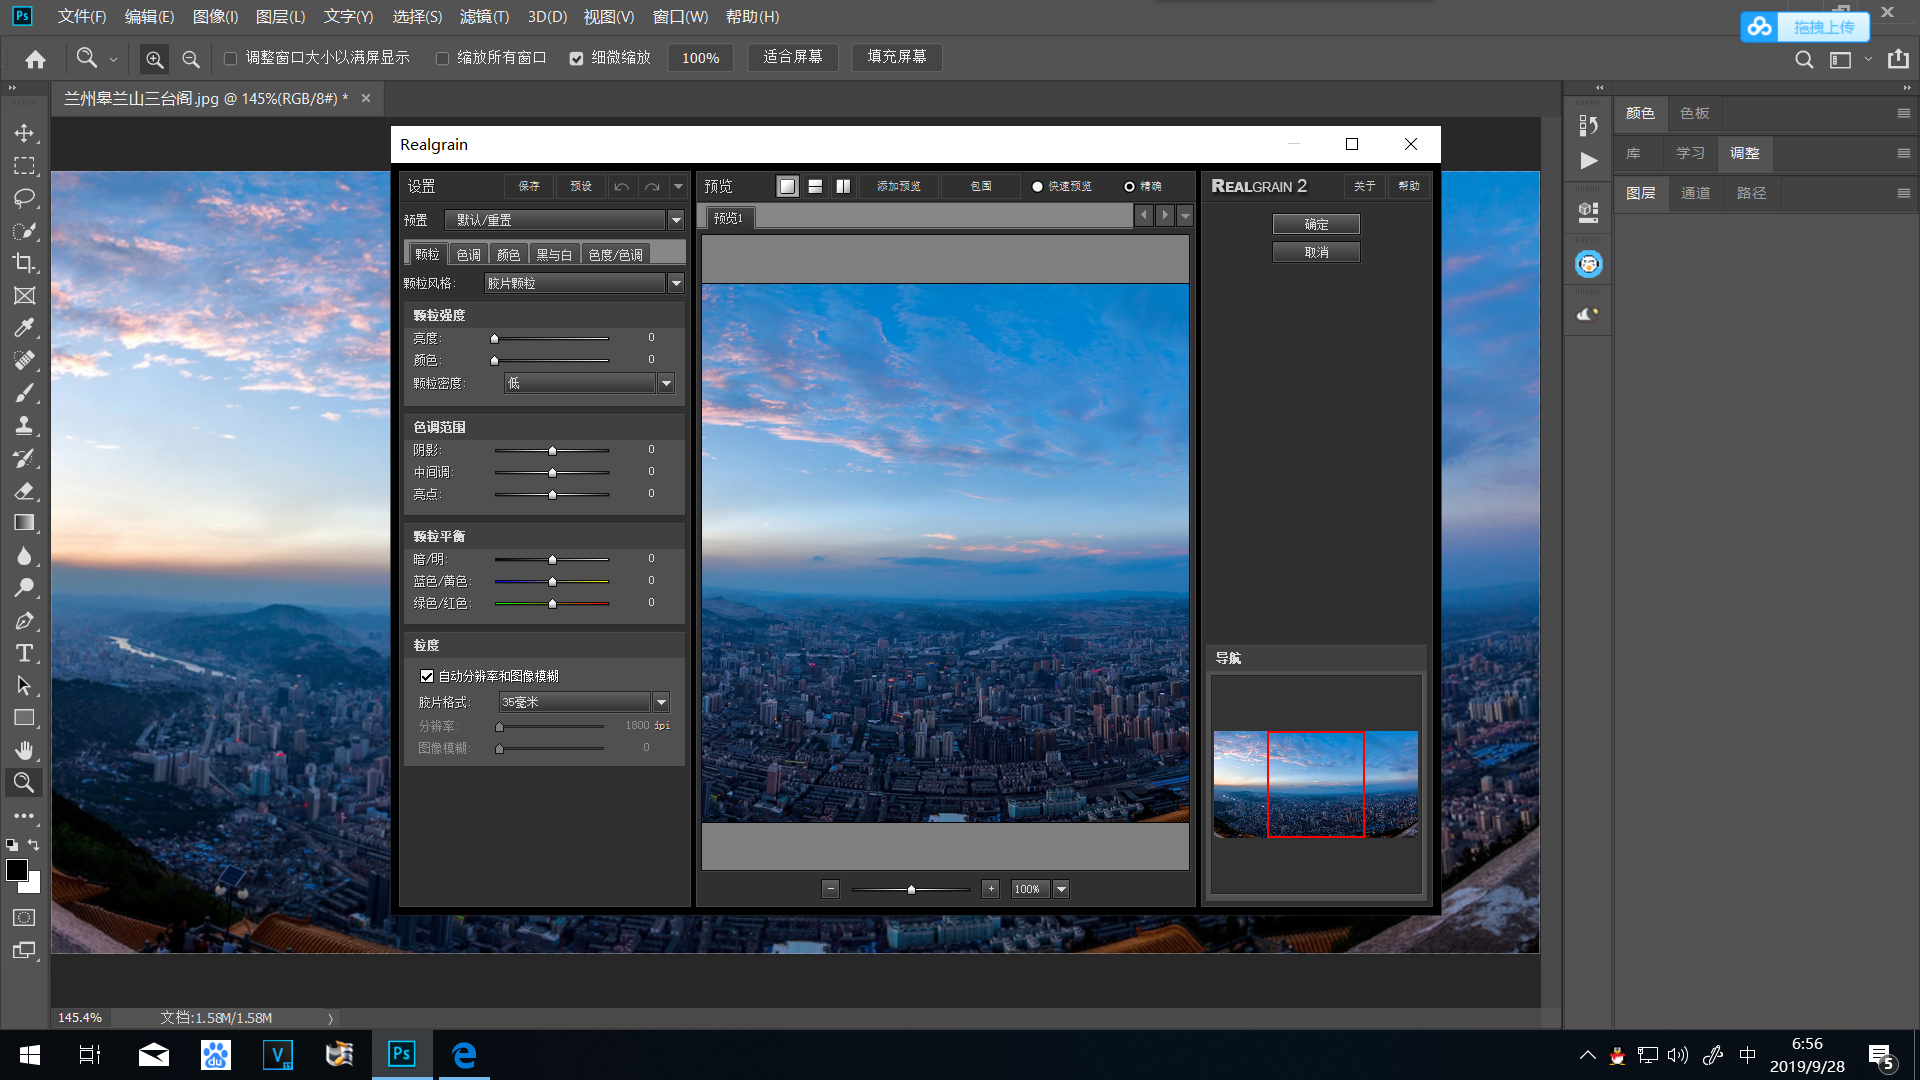Open settings history dropdown arrow next to redo
The height and width of the screenshot is (1080, 1920).
678,186
